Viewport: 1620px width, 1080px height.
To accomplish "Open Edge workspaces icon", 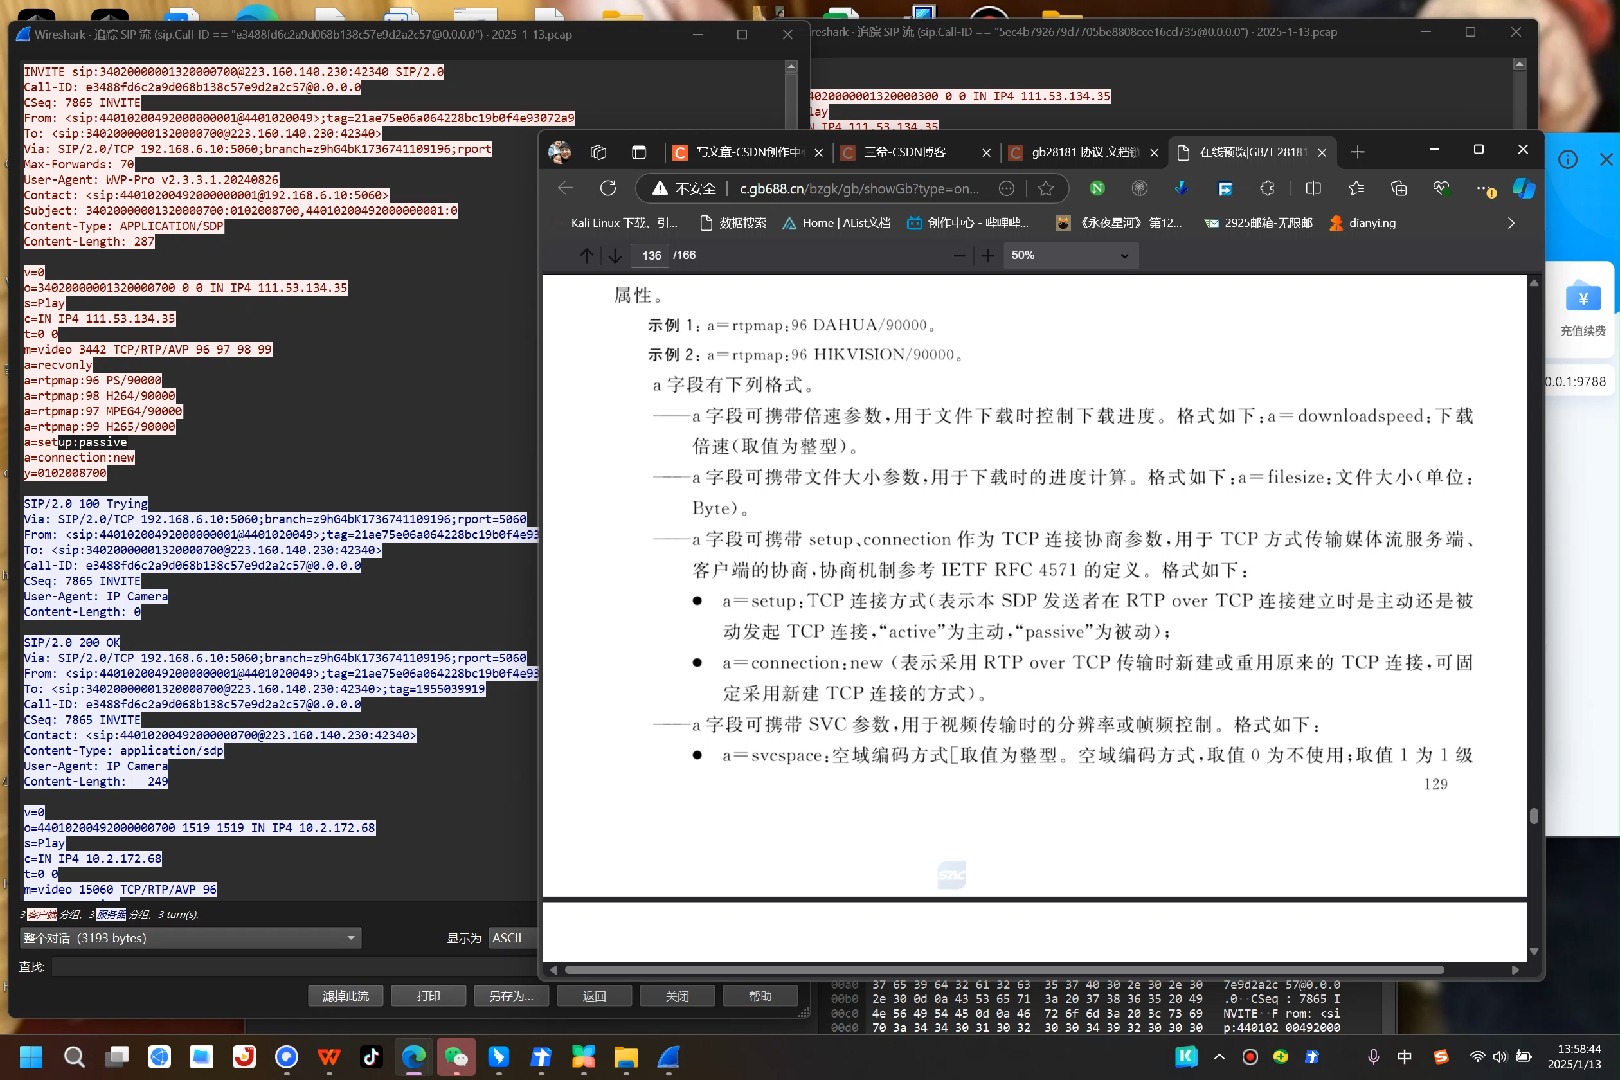I will pyautogui.click(x=599, y=152).
